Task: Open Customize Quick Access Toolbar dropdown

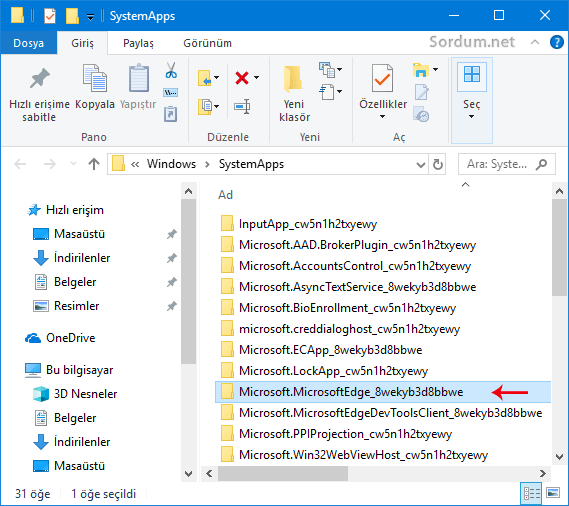Action: [x=90, y=17]
